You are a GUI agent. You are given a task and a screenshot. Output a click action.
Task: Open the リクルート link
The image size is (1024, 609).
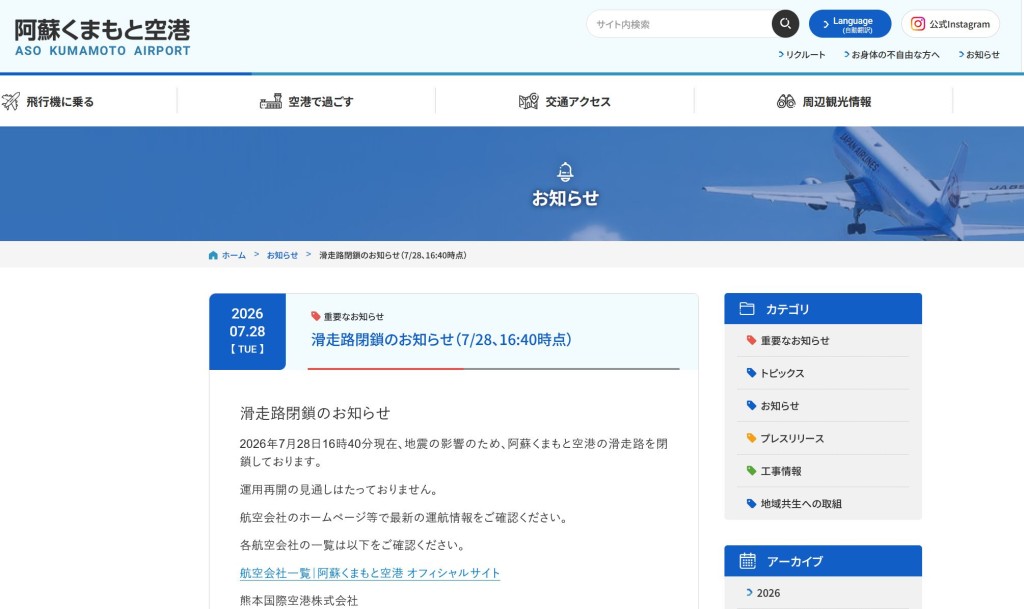click(802, 55)
